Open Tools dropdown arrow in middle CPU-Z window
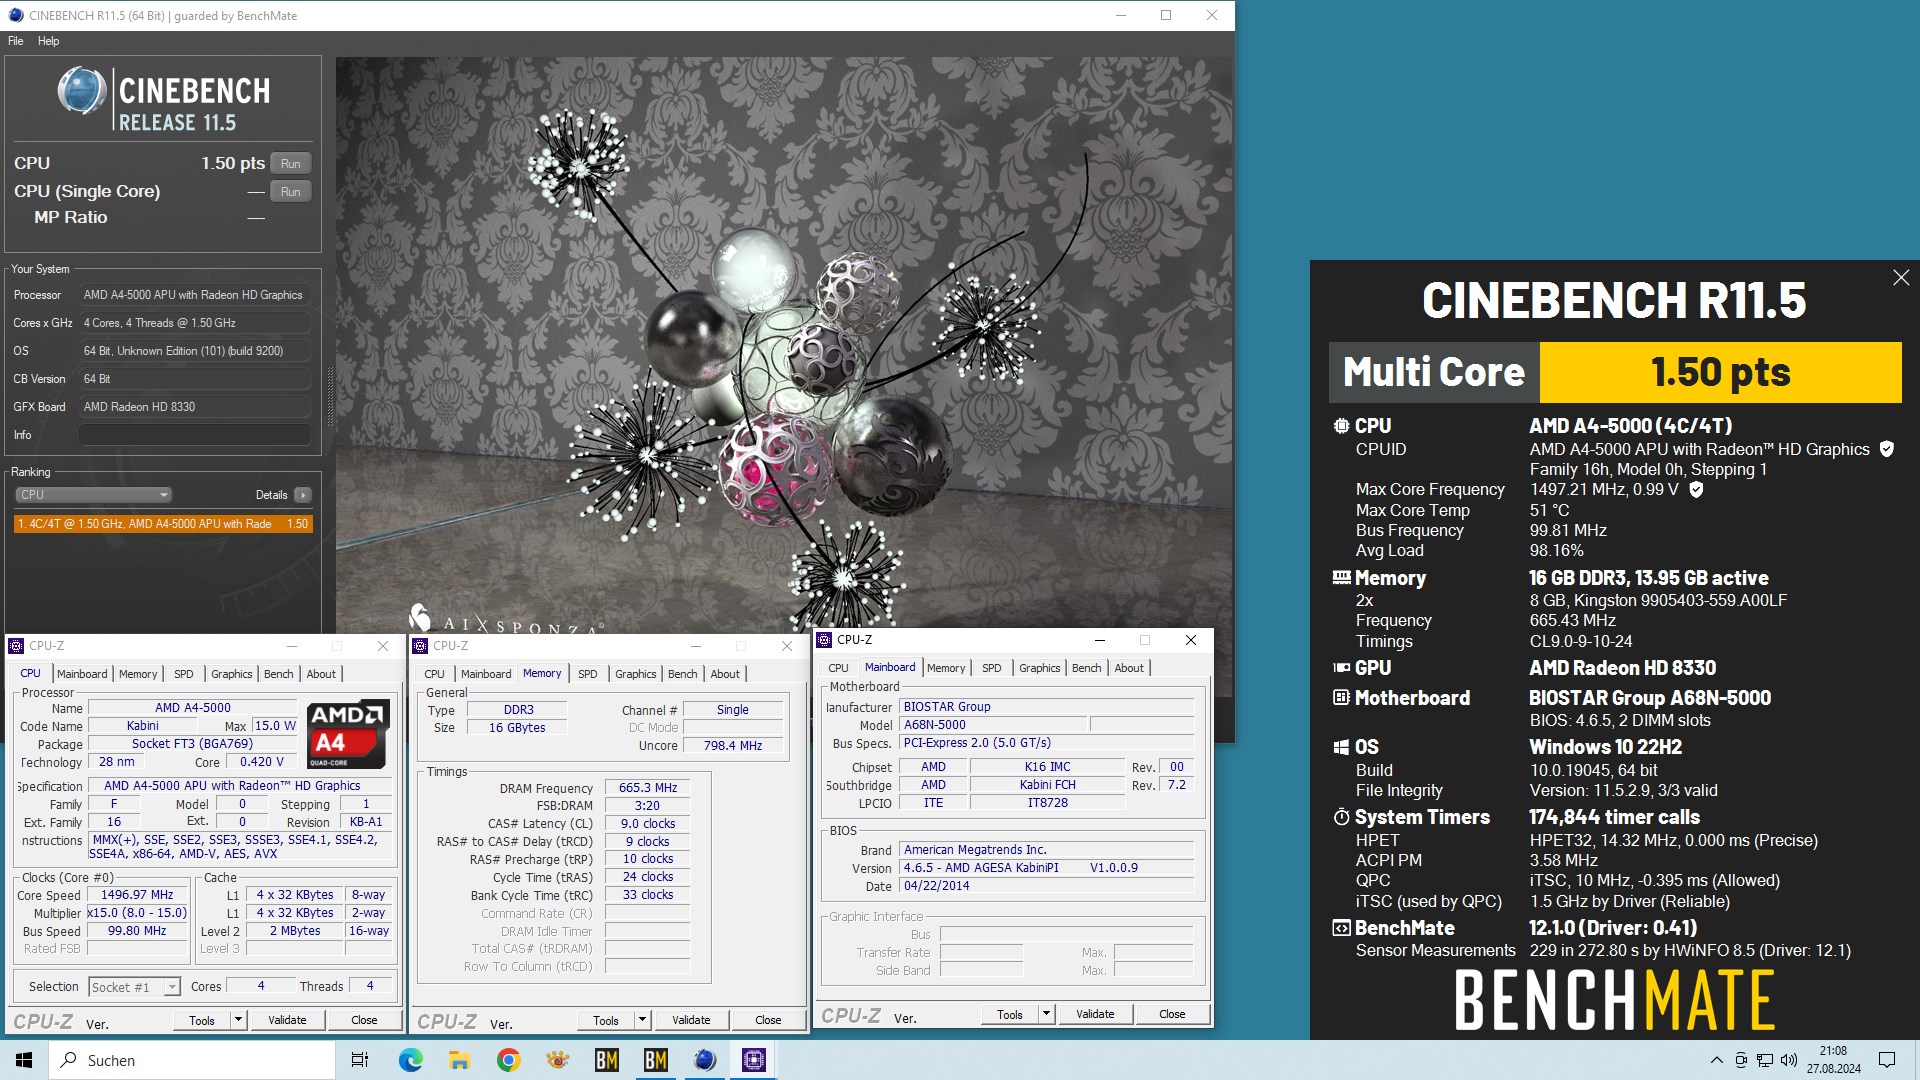 (x=642, y=1020)
